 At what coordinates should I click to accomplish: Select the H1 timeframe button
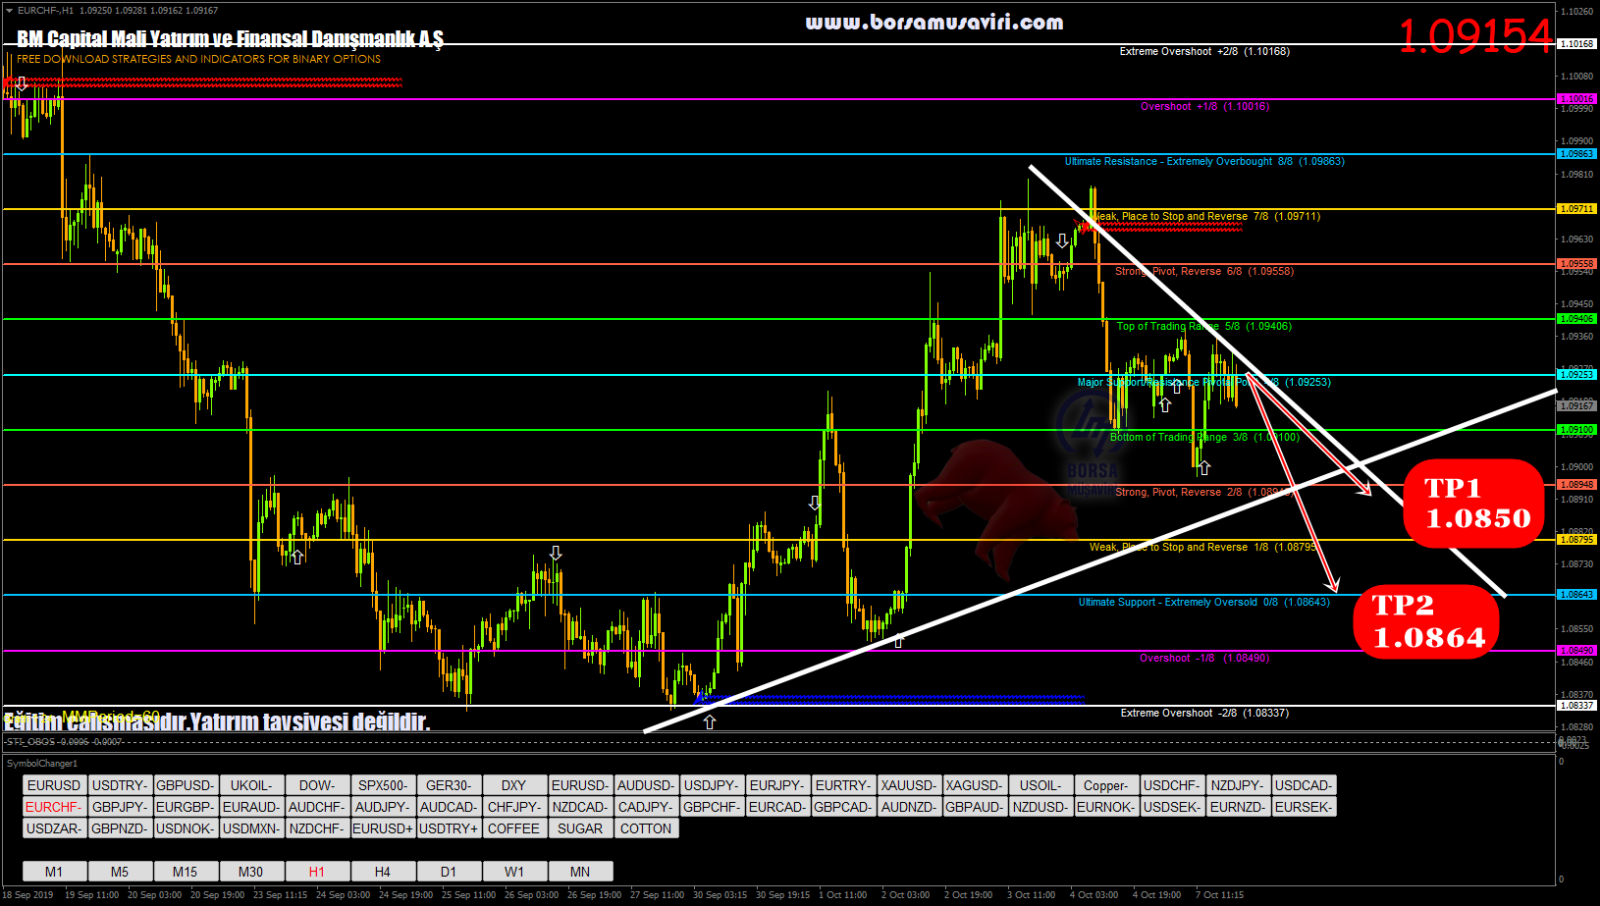tap(317, 871)
